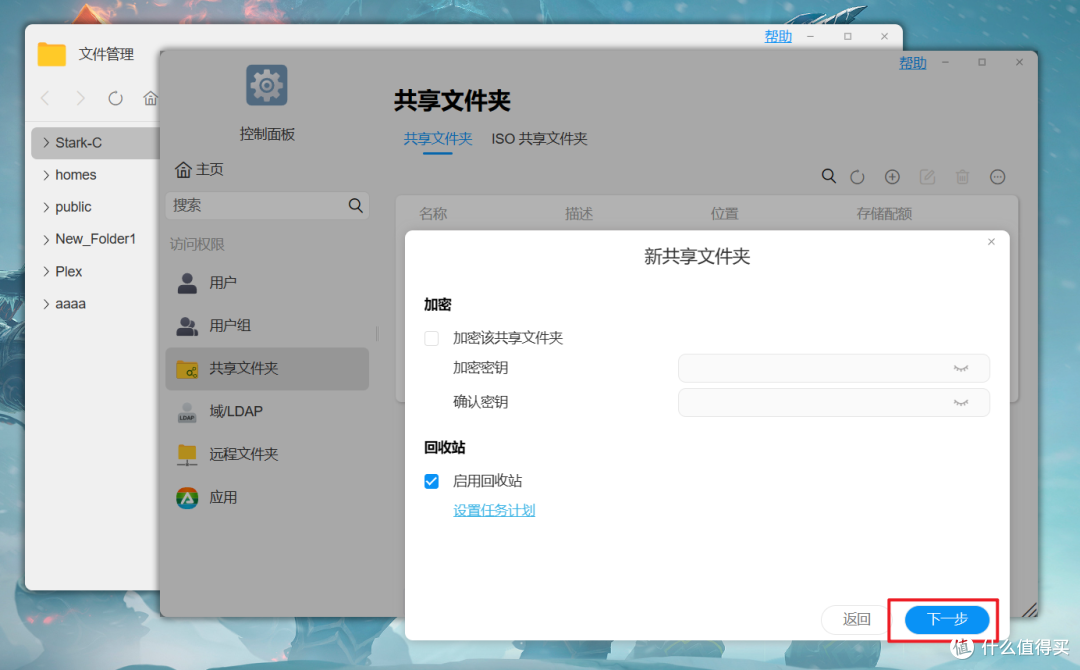This screenshot has width=1080, height=670.
Task: Click the 返回 button
Action: point(856,619)
